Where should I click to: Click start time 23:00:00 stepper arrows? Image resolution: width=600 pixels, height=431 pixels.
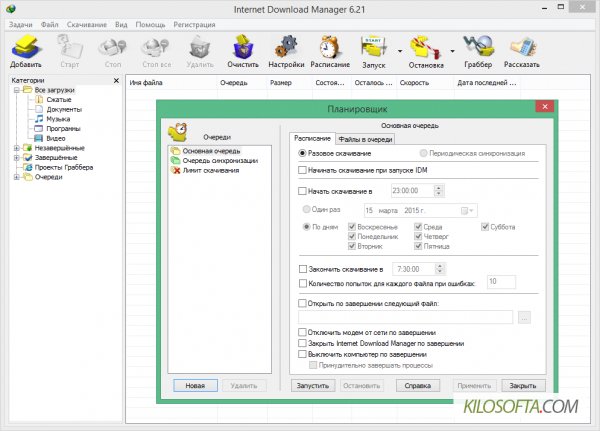coord(439,191)
